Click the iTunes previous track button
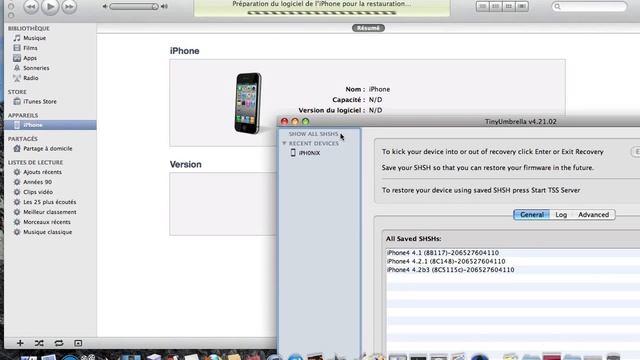The image size is (640, 360). [31, 7]
